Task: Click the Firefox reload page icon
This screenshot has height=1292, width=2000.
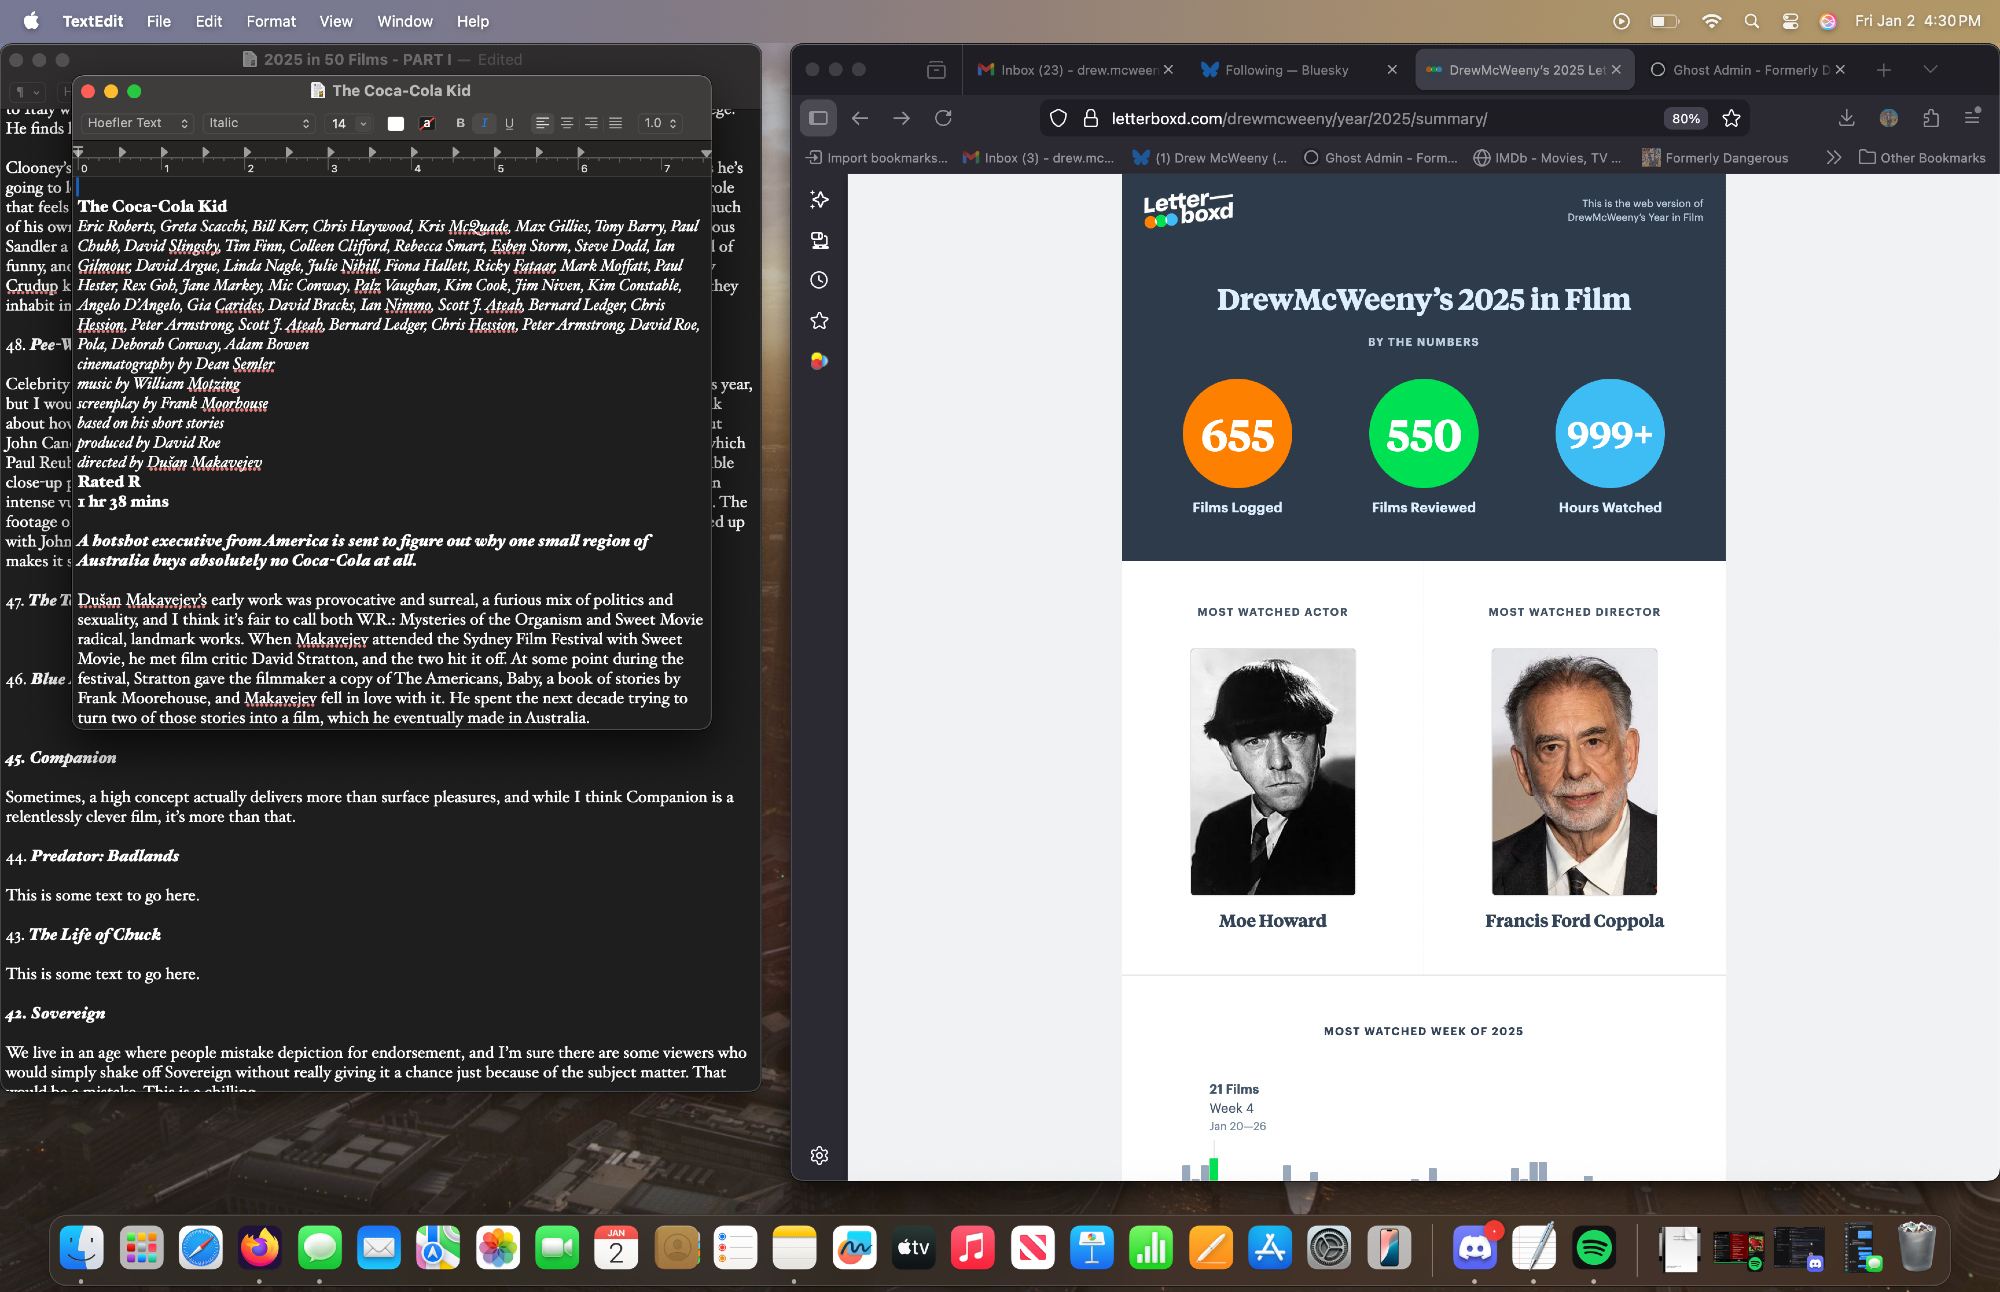Action: pos(943,118)
